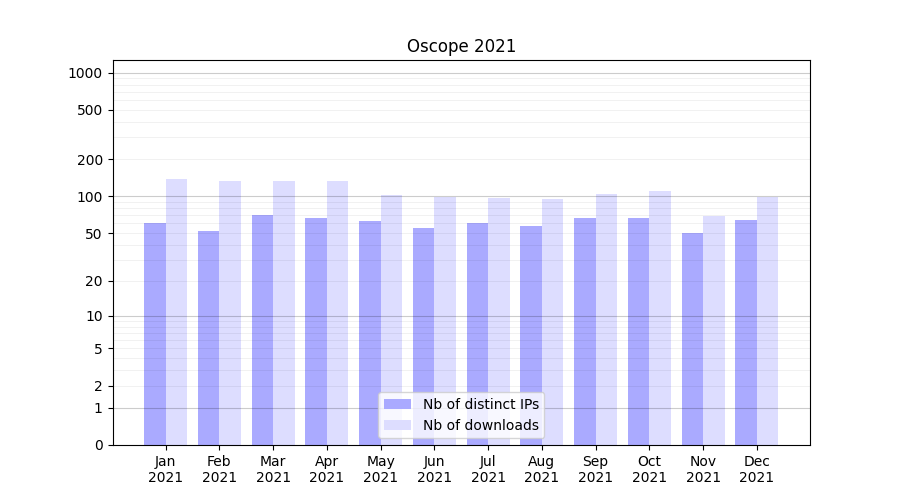Click the 'Nb of distinct IPs' legend swatch
Screen dimensions: 900x500
pos(397,404)
